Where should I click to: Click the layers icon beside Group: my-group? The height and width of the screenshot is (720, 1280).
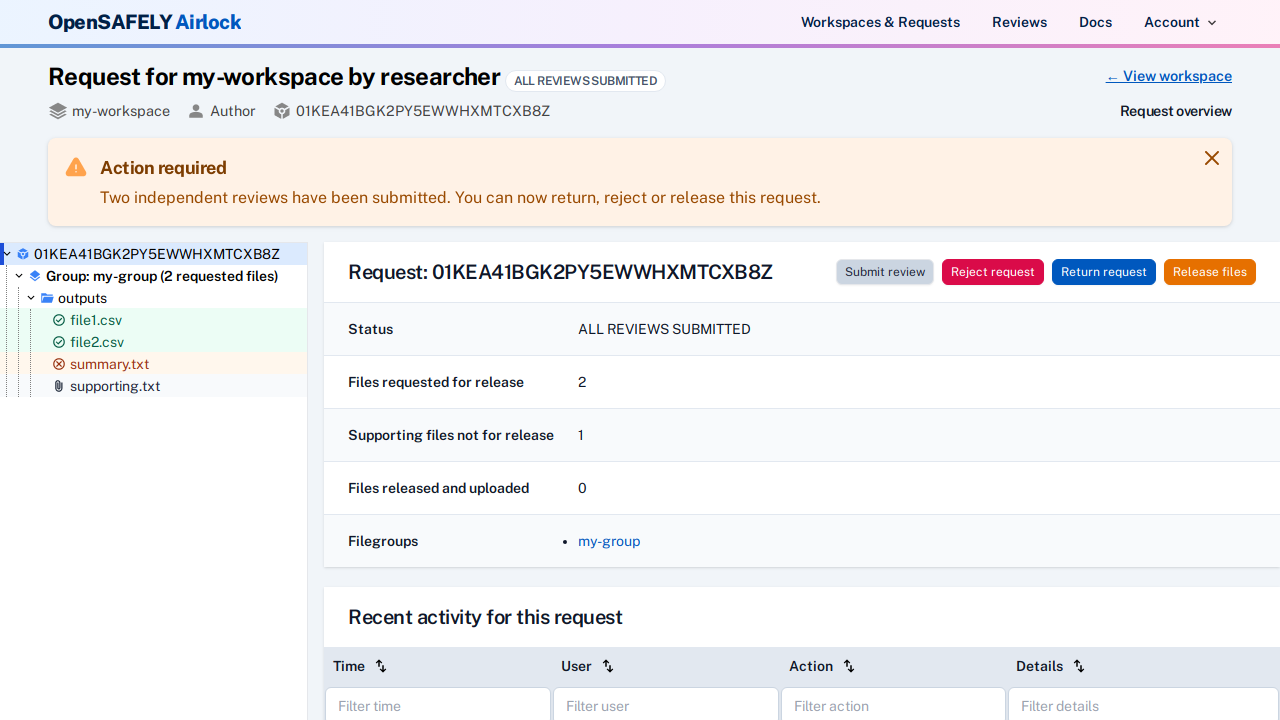pyautogui.click(x=35, y=276)
